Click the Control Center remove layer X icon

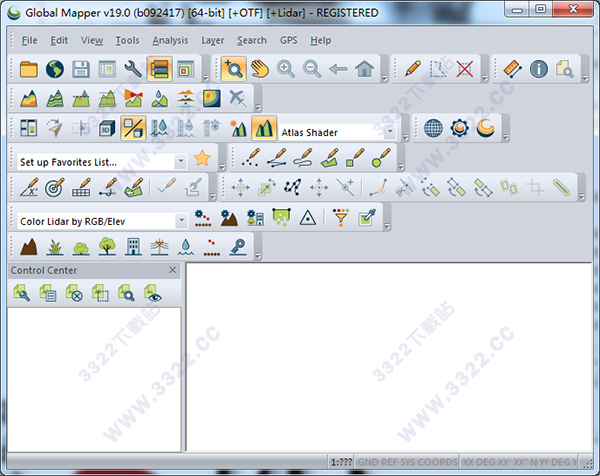pyautogui.click(x=74, y=293)
